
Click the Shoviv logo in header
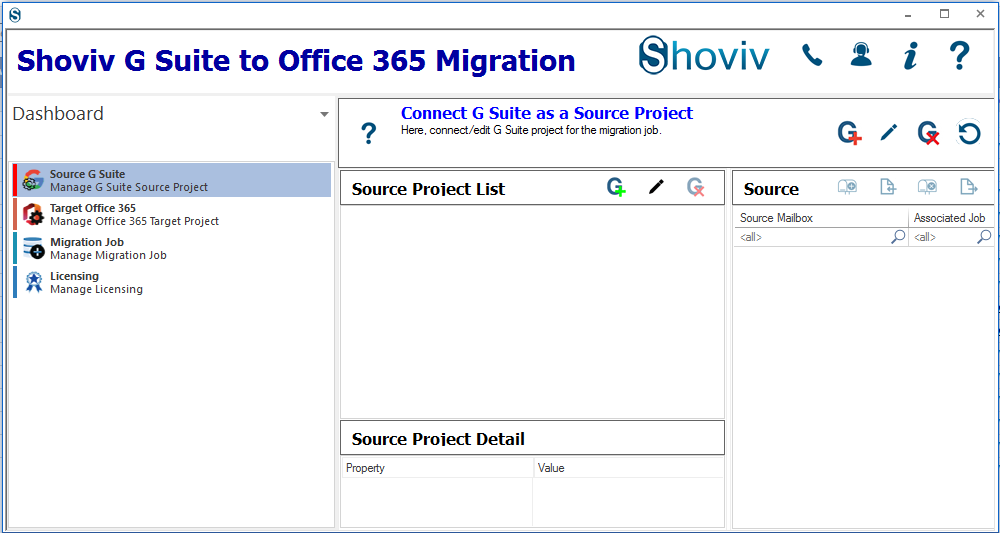[x=703, y=55]
